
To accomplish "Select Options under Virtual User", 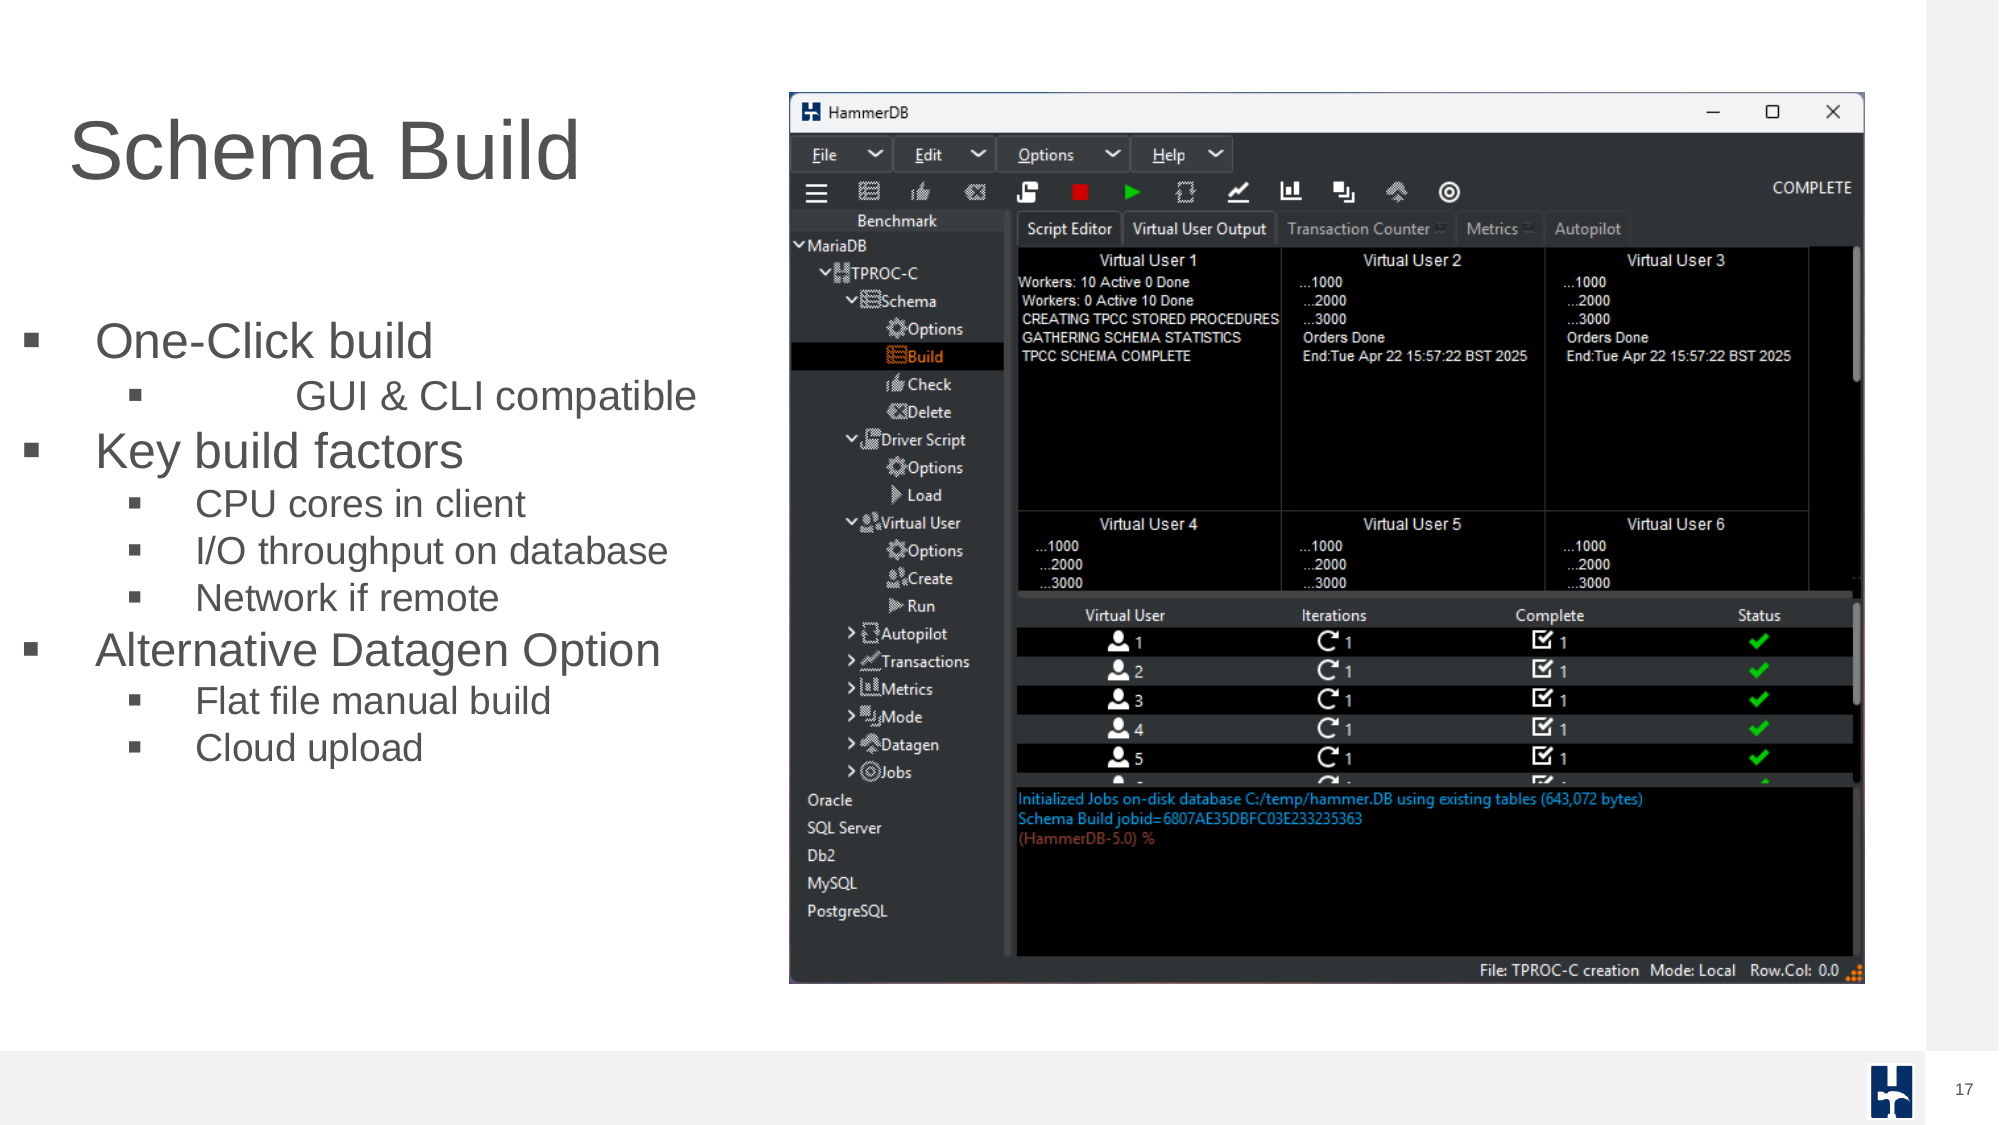I will point(925,550).
